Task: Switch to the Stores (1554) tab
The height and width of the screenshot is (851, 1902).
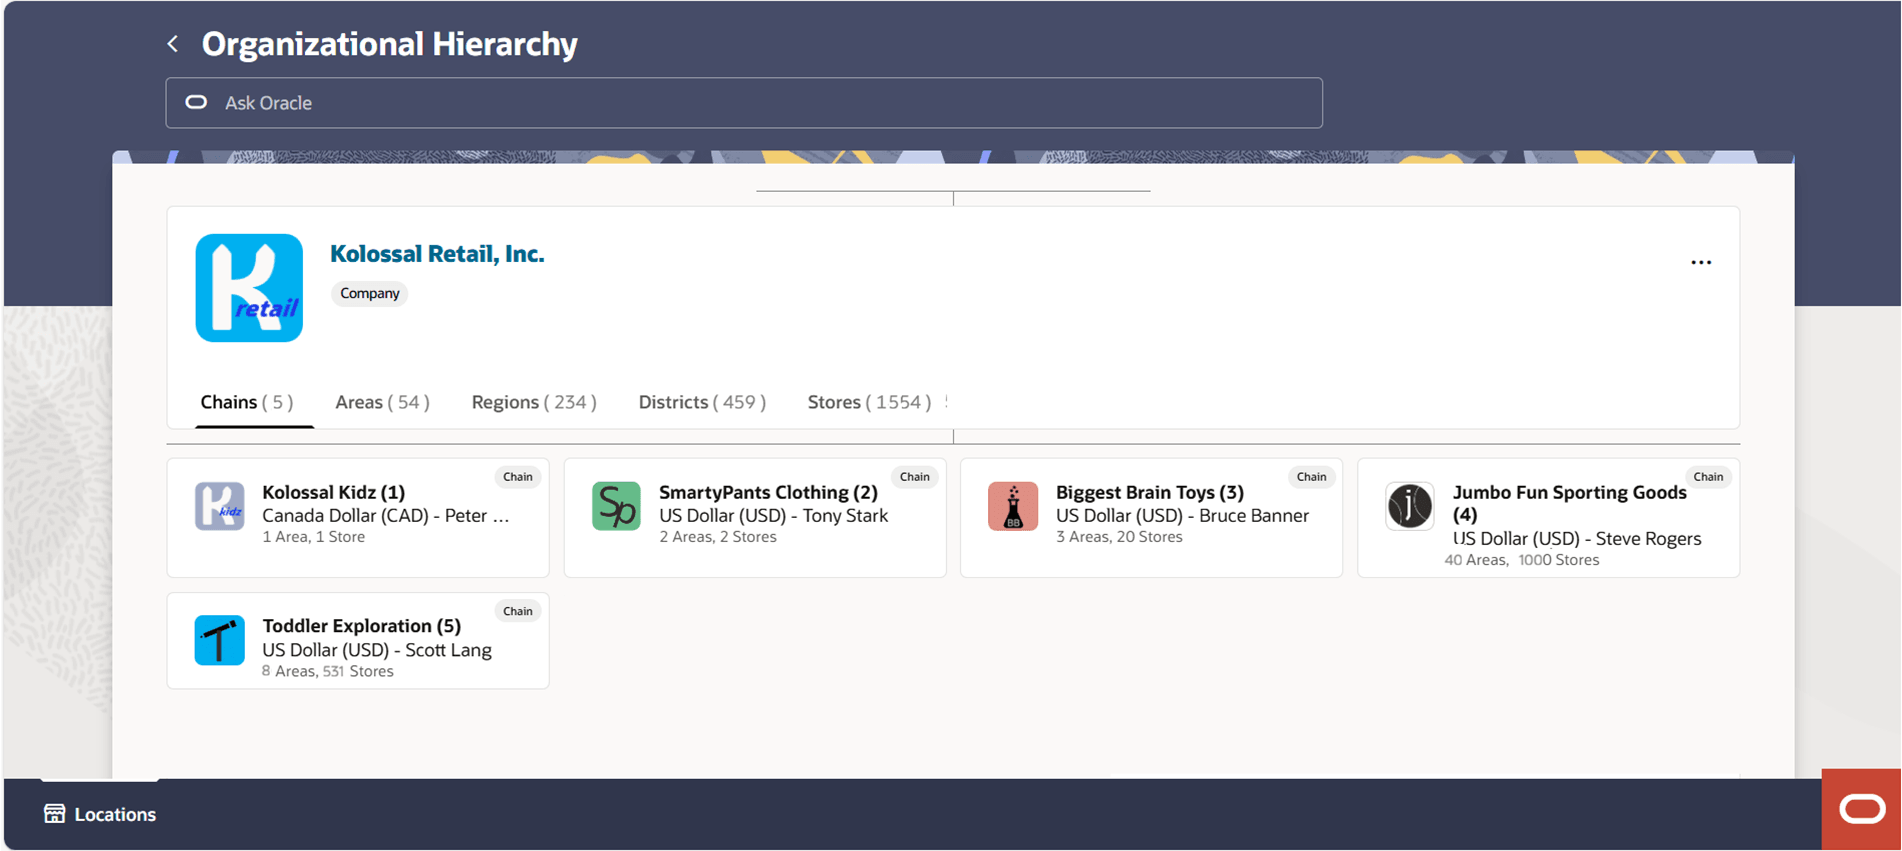Action: [x=869, y=402]
